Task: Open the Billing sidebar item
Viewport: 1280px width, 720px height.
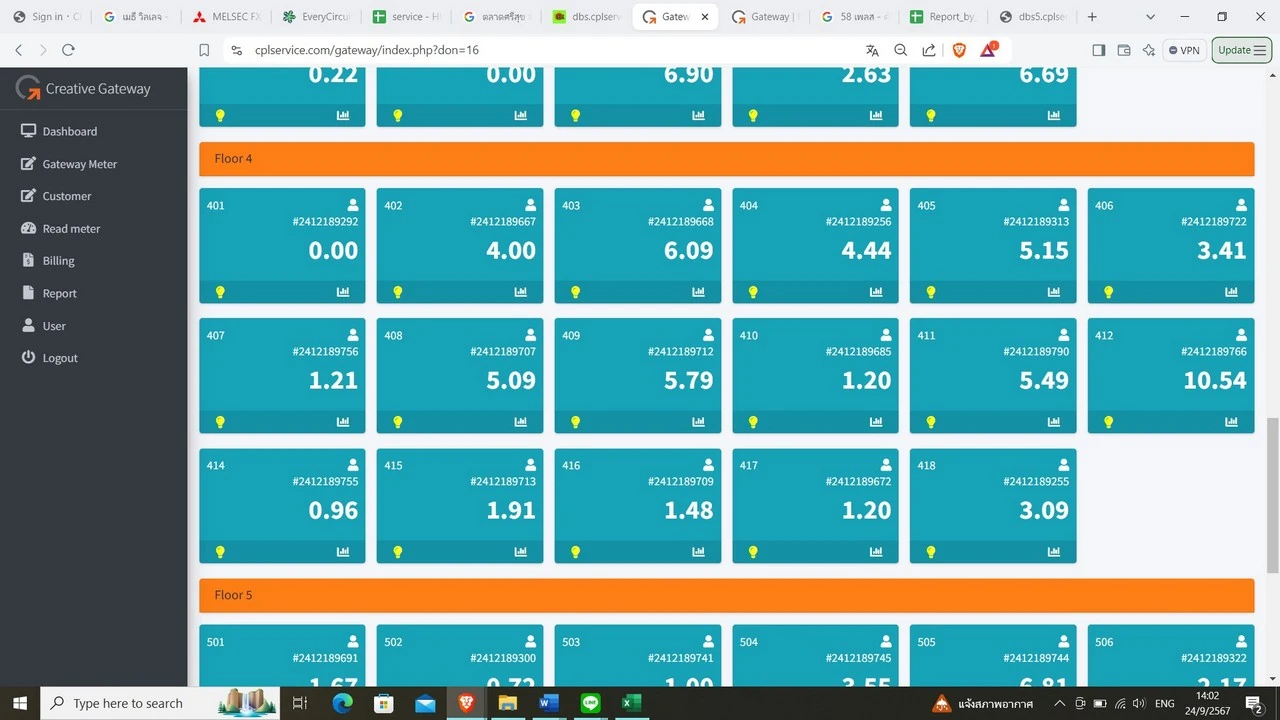Action: tap(58, 261)
